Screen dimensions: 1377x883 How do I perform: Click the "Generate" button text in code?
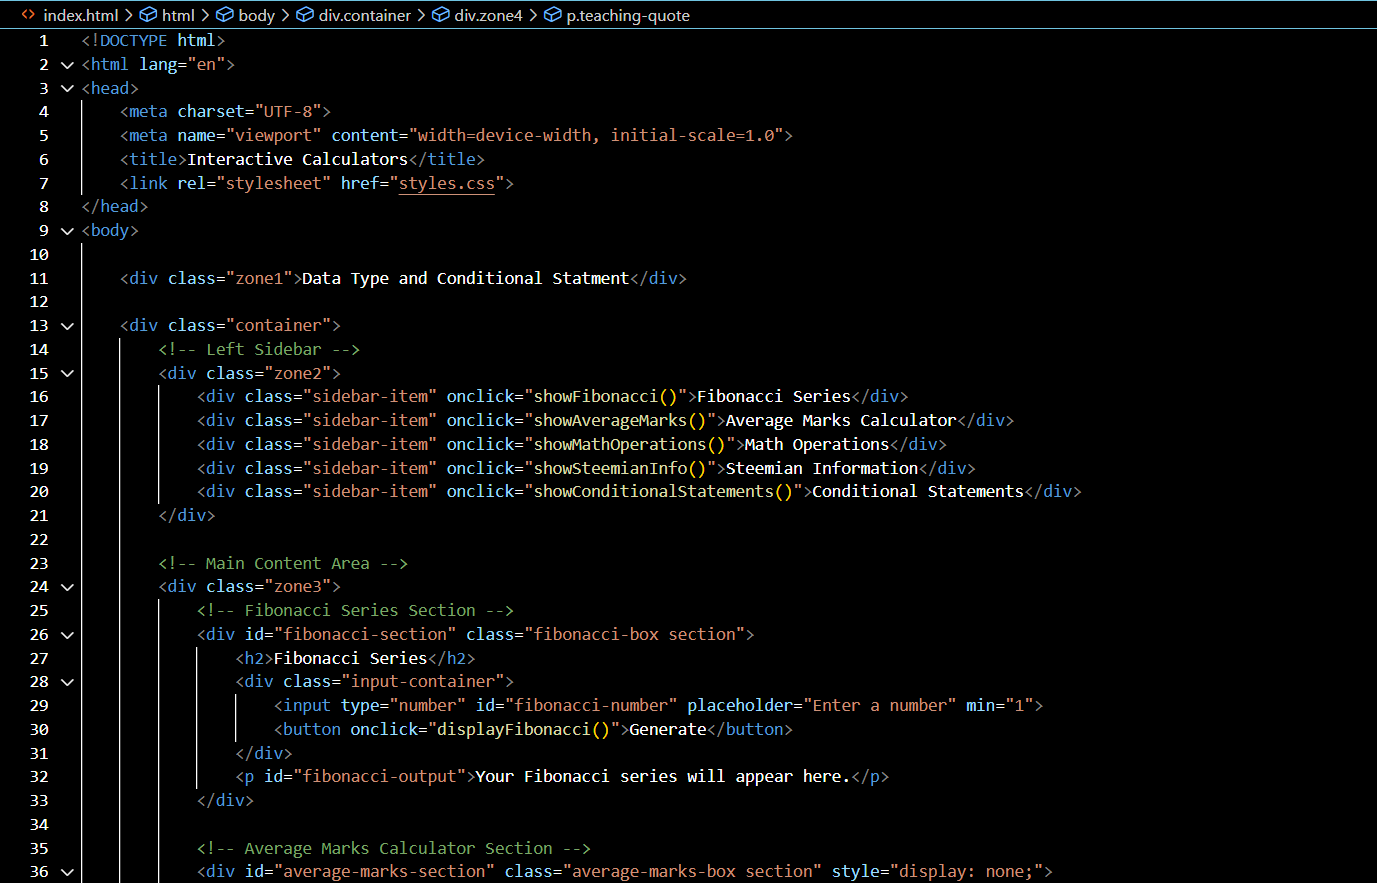point(668,730)
